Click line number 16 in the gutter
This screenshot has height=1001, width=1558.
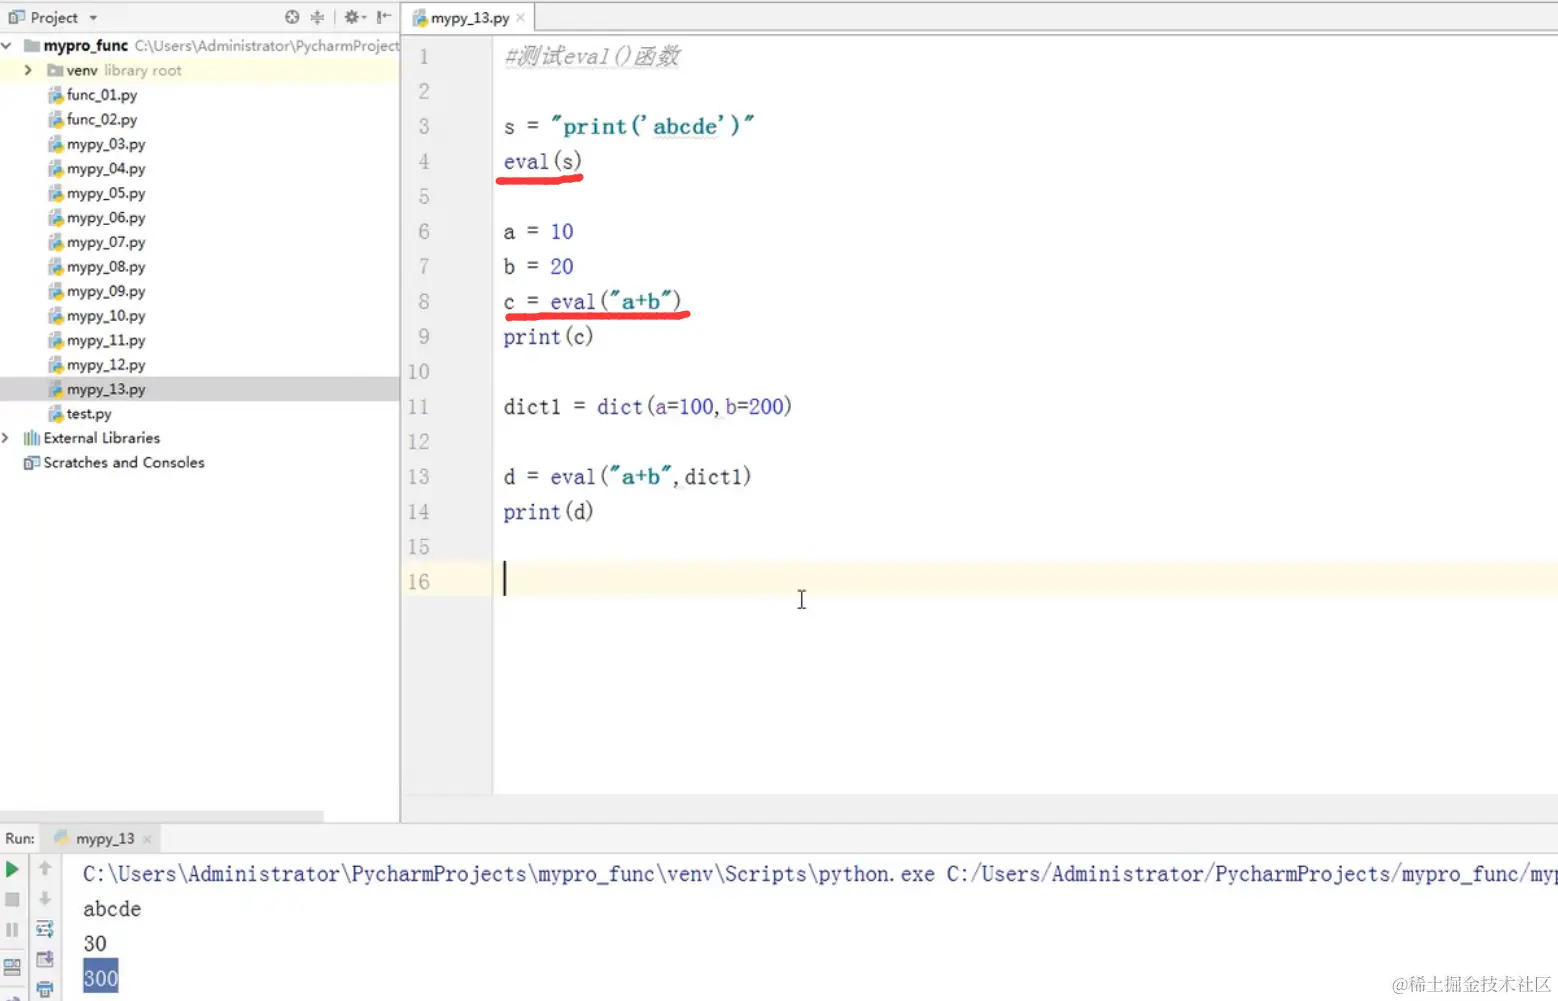point(418,581)
